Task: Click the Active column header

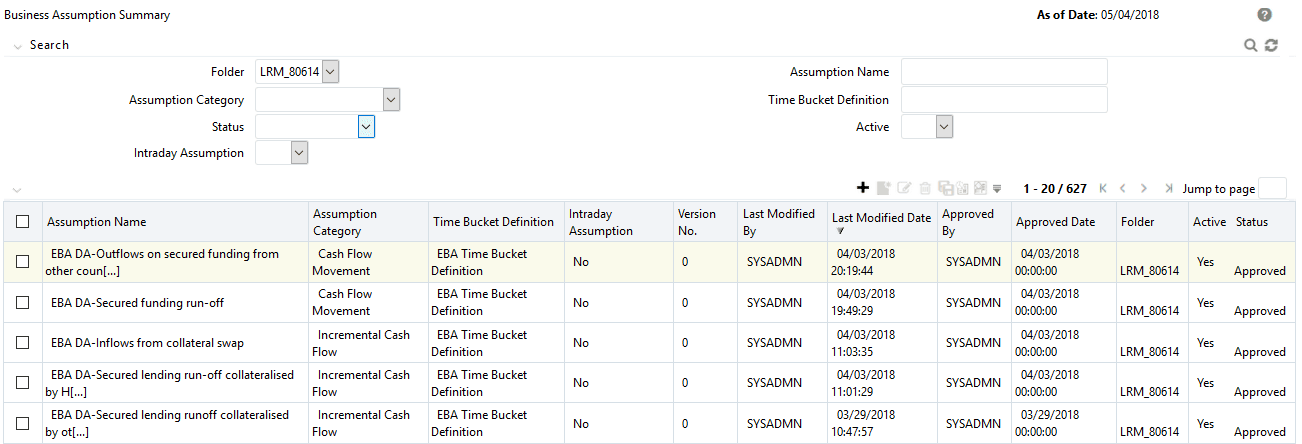Action: 1209,222
